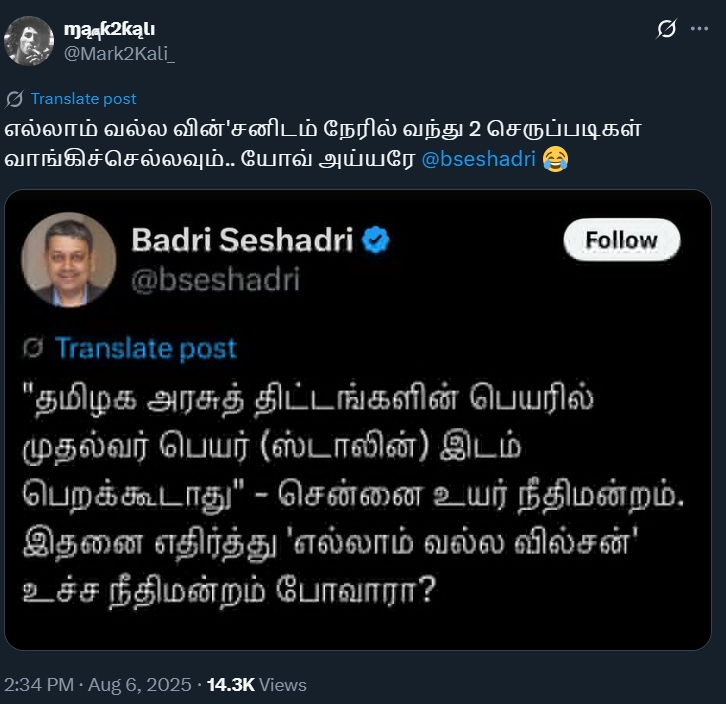Click the 14.3K Views count
Screen dimensions: 726x704
coord(256,685)
